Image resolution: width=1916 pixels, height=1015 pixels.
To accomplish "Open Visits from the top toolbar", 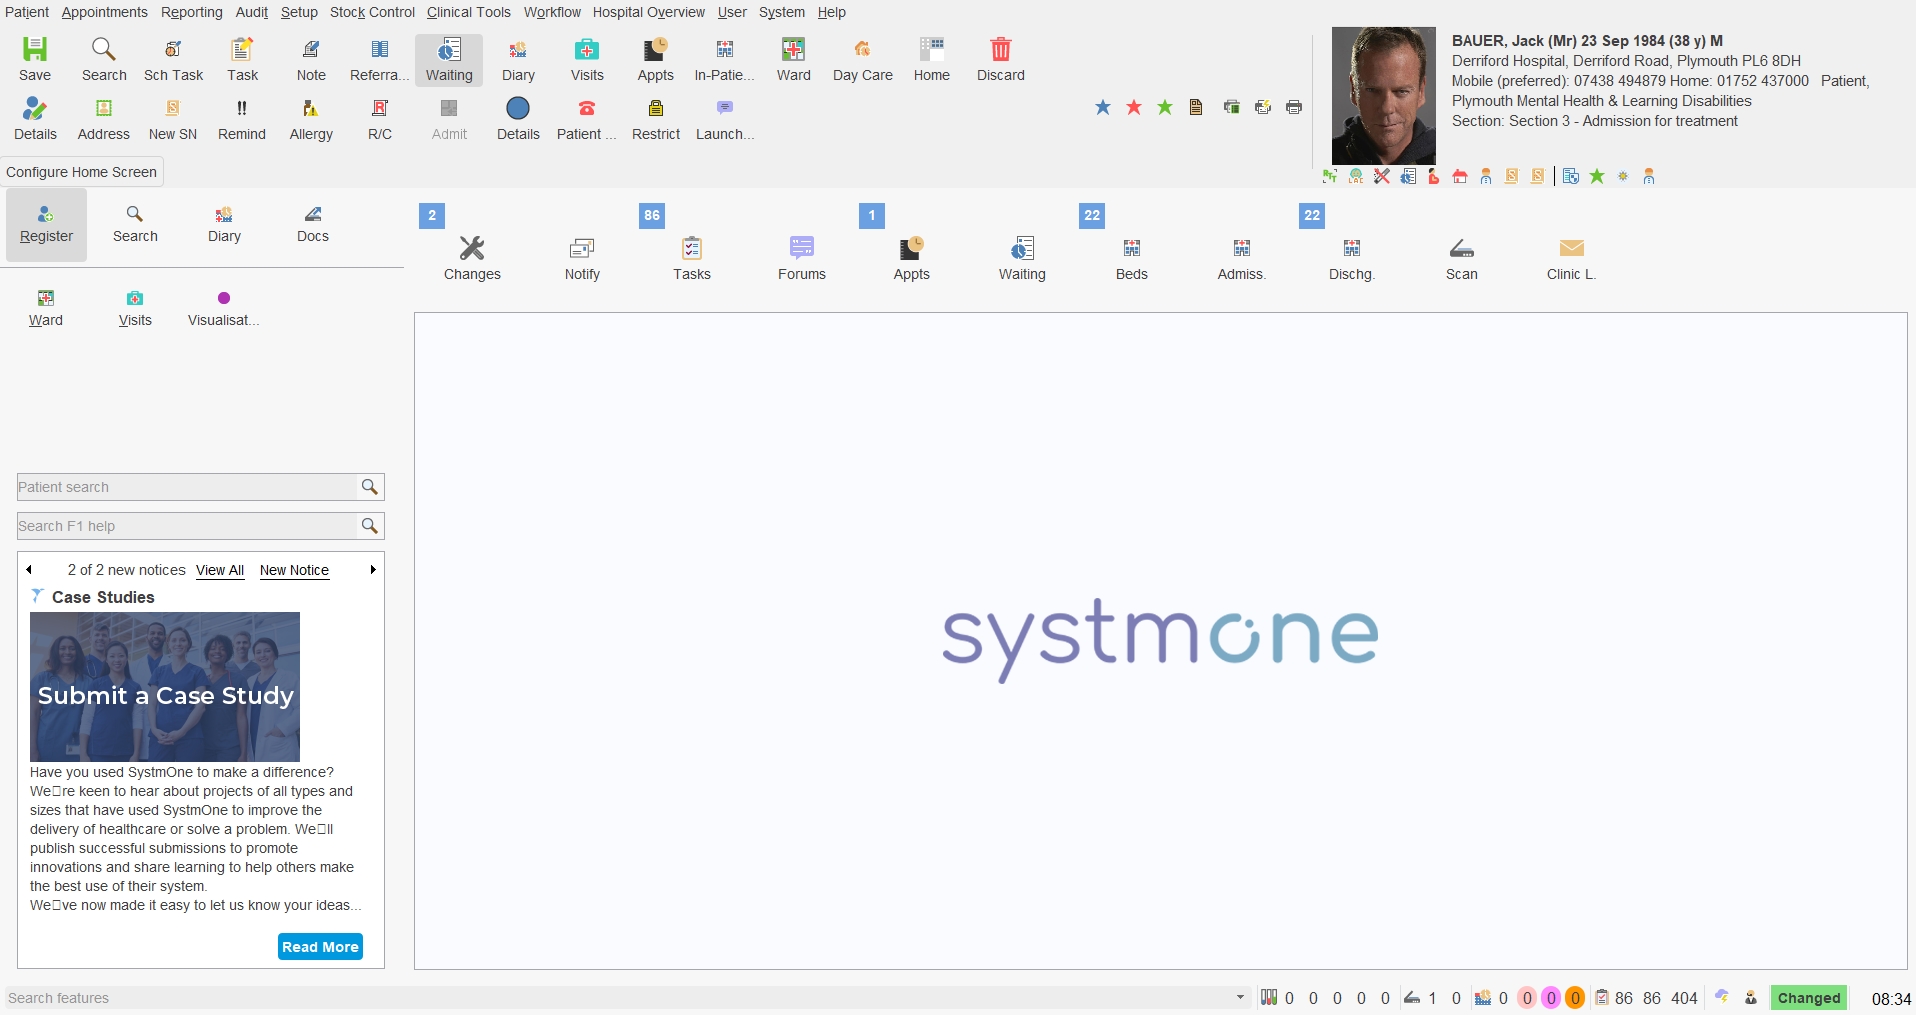I will [587, 60].
